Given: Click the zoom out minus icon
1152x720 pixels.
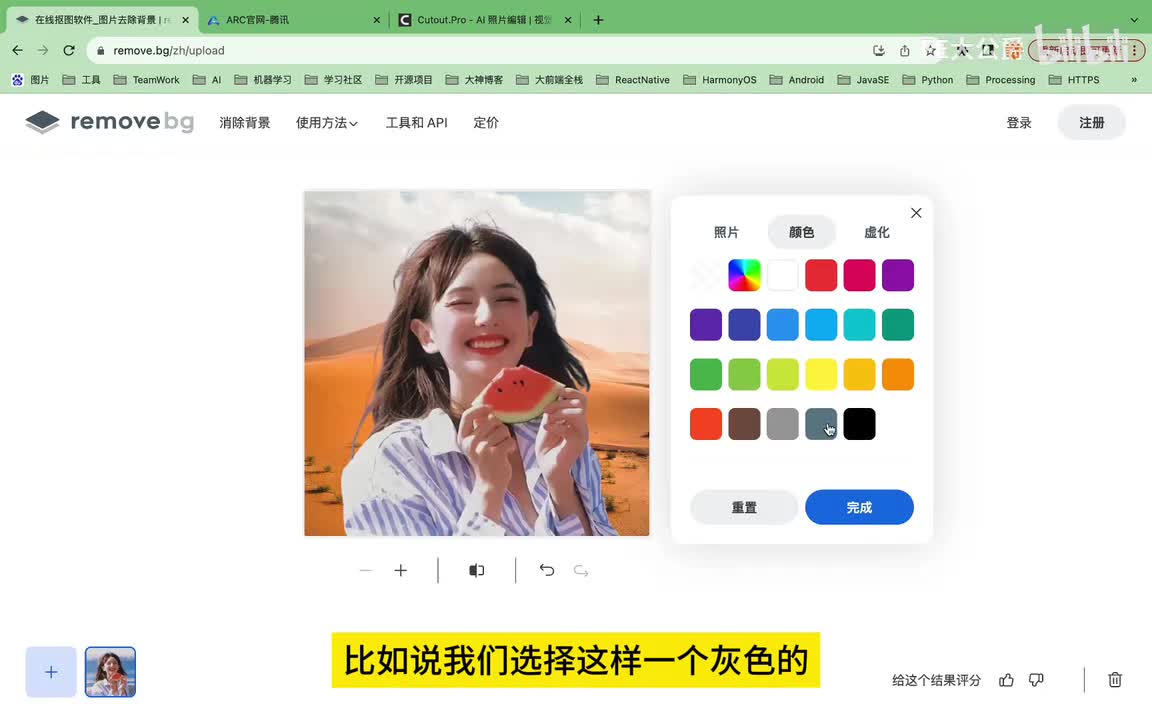Looking at the screenshot, I should [x=366, y=570].
